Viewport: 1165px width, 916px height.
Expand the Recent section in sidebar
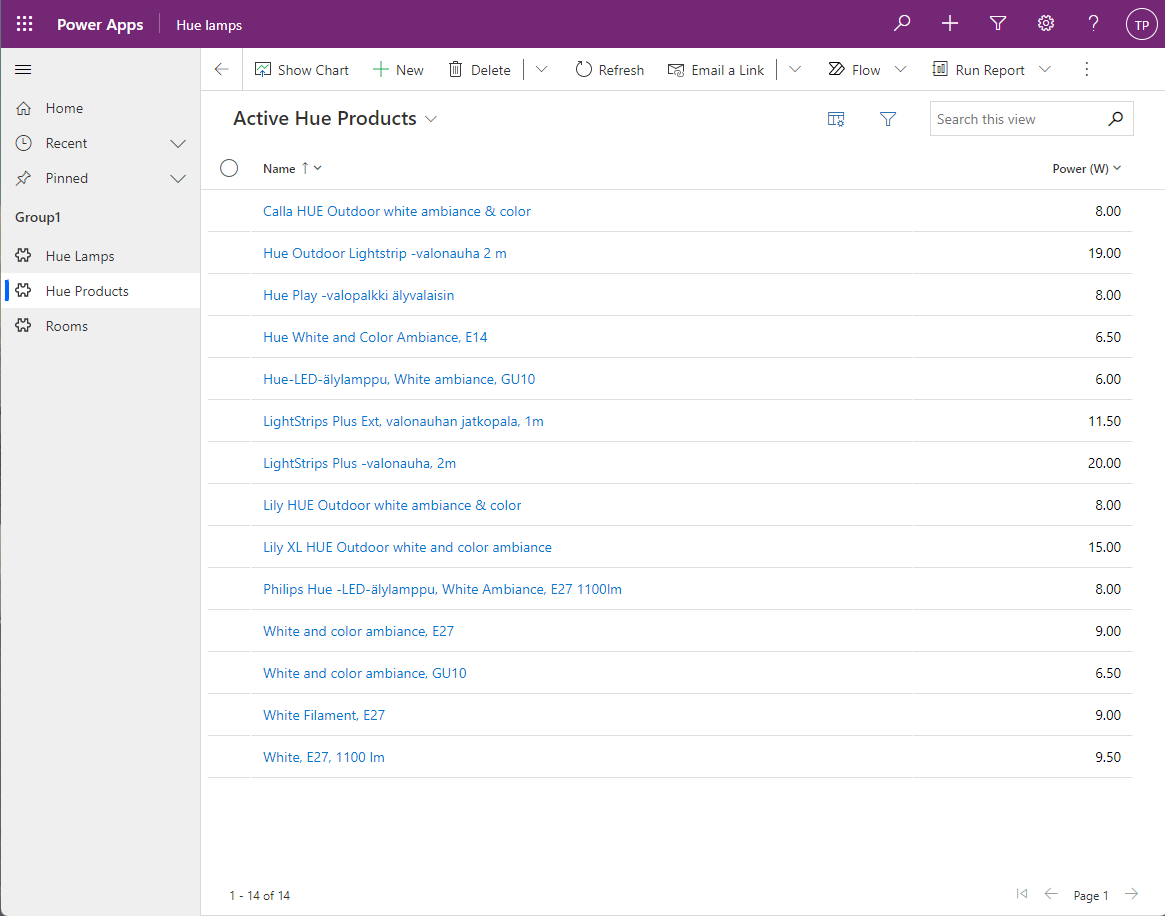click(x=178, y=143)
